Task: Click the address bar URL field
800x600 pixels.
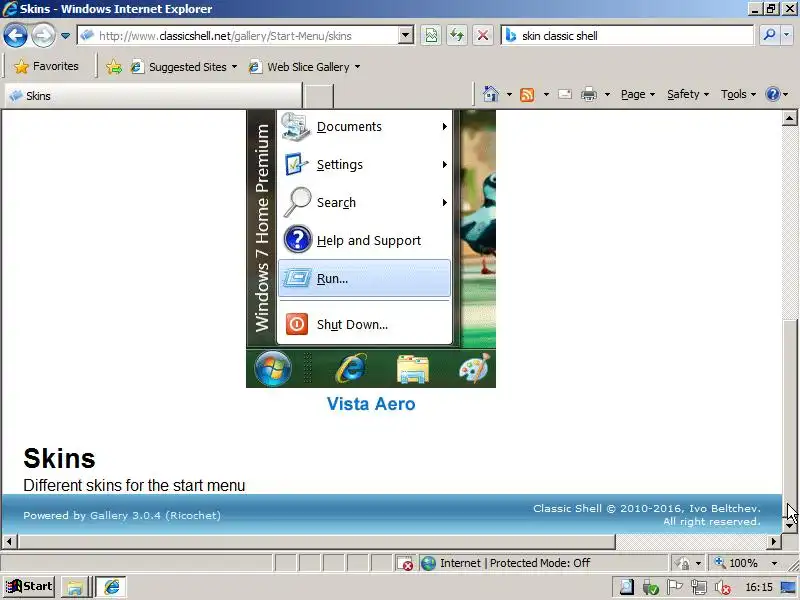Action: tap(239, 36)
